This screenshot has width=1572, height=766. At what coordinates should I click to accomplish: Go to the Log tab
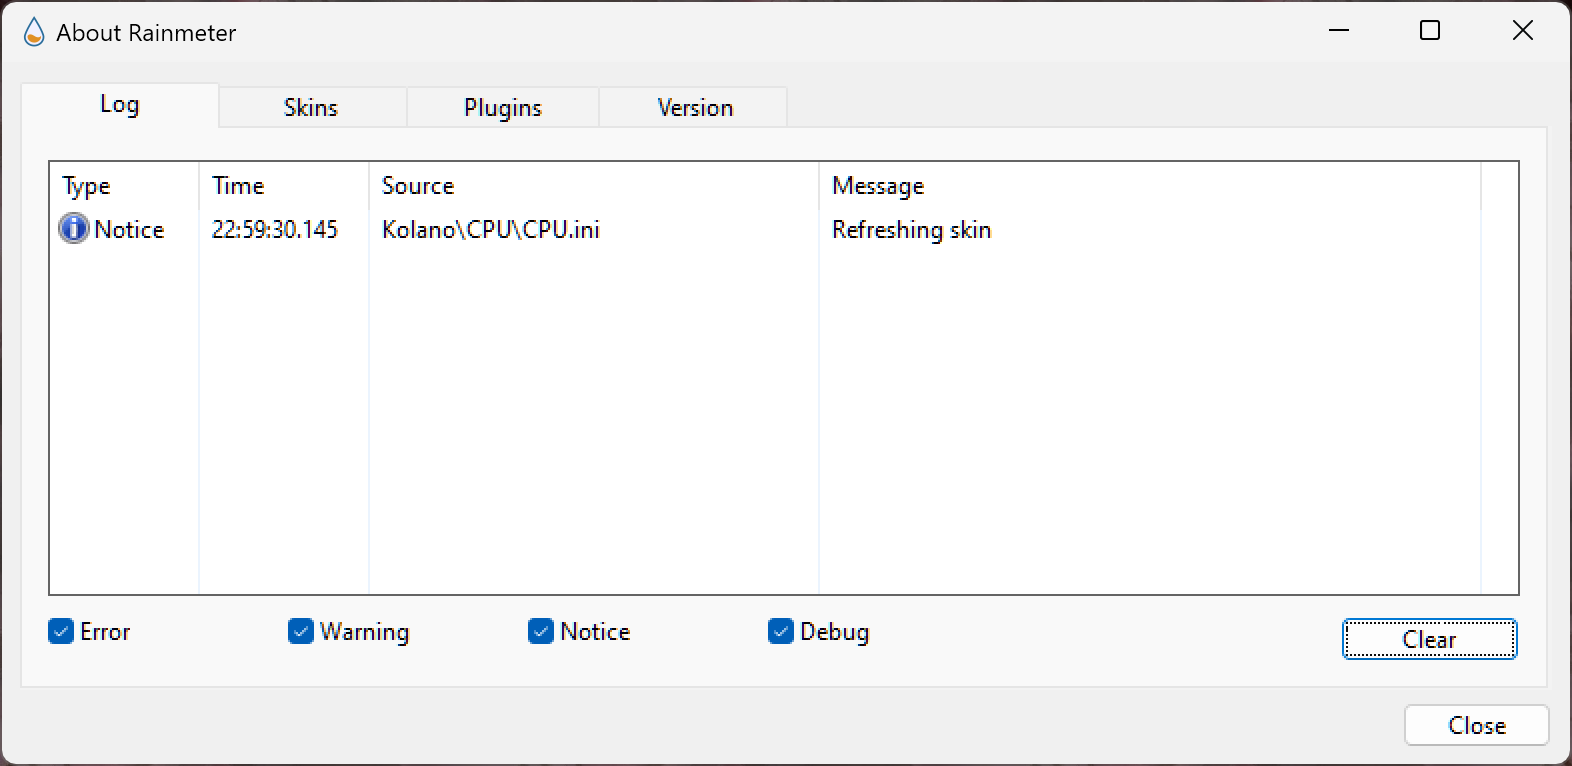(120, 105)
